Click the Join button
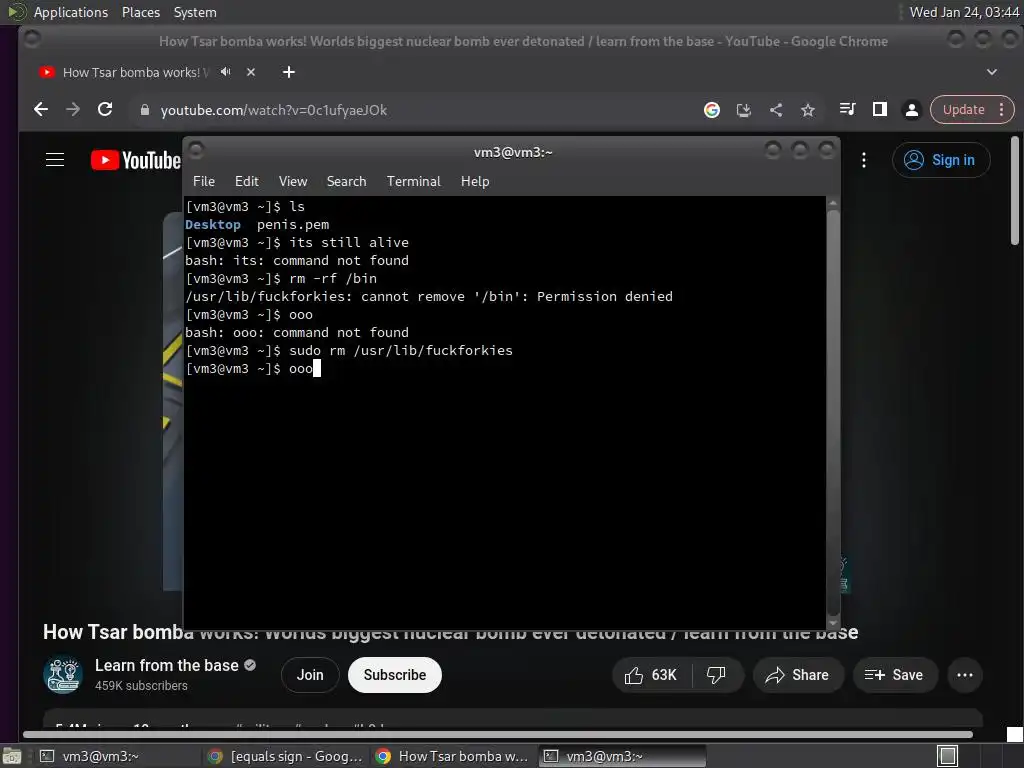The height and width of the screenshot is (768, 1024). [x=310, y=675]
